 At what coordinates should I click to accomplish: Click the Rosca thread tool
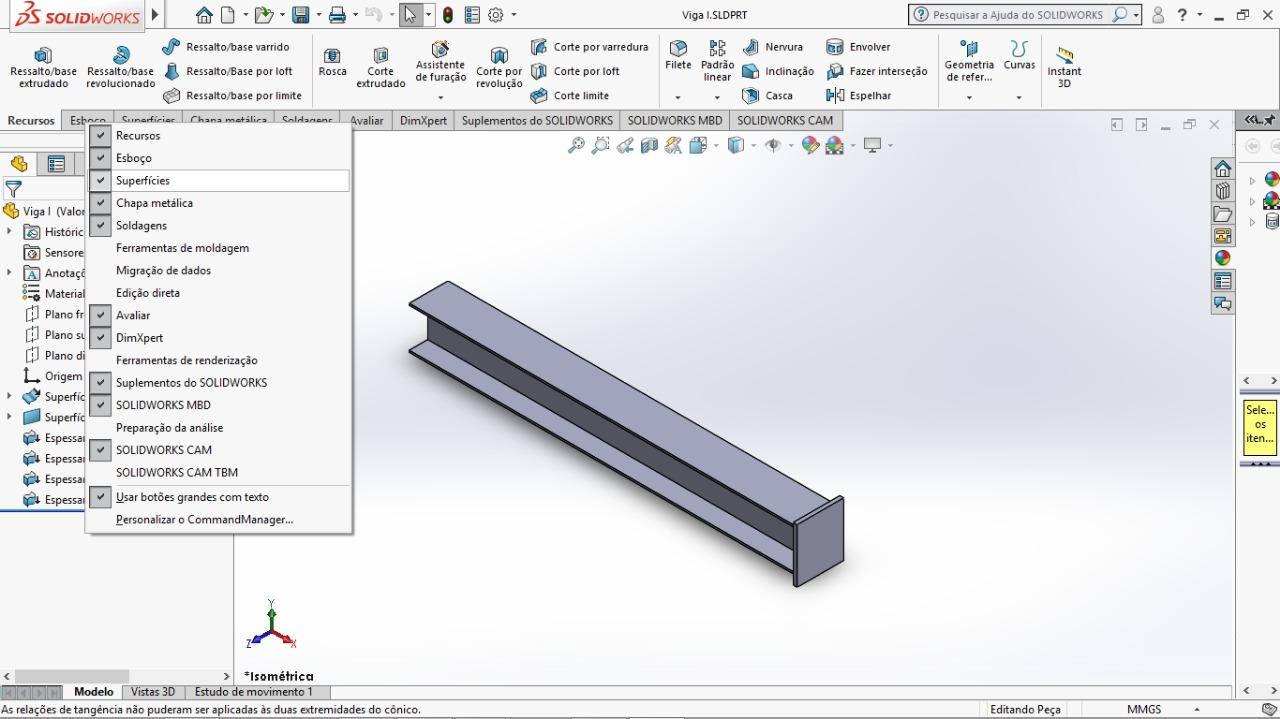[x=332, y=61]
